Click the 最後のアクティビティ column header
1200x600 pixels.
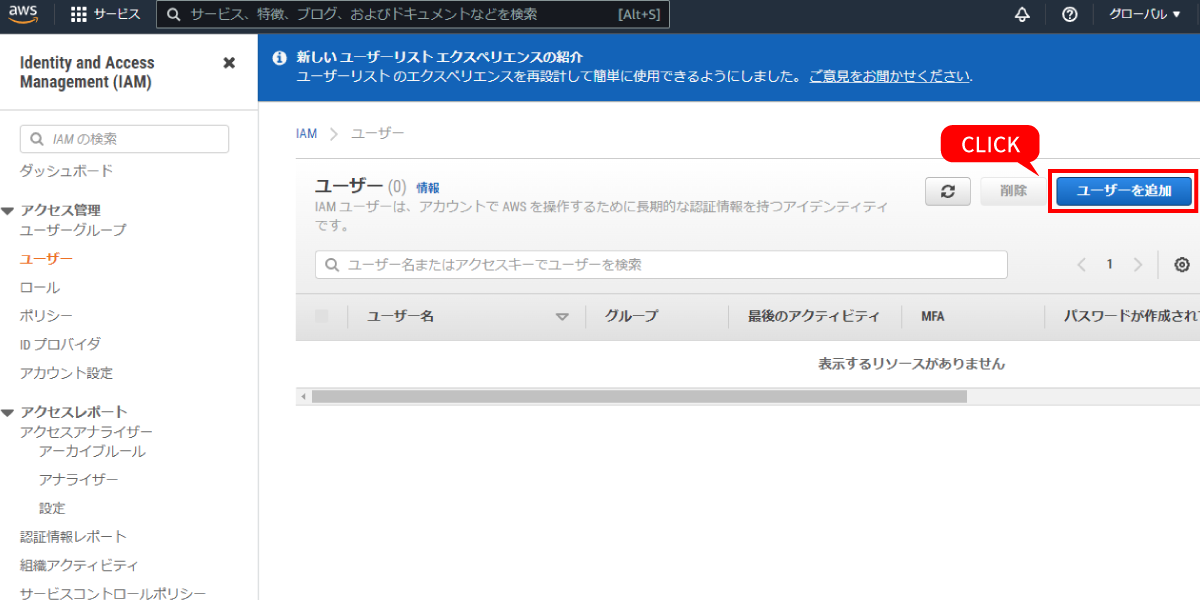tap(814, 316)
